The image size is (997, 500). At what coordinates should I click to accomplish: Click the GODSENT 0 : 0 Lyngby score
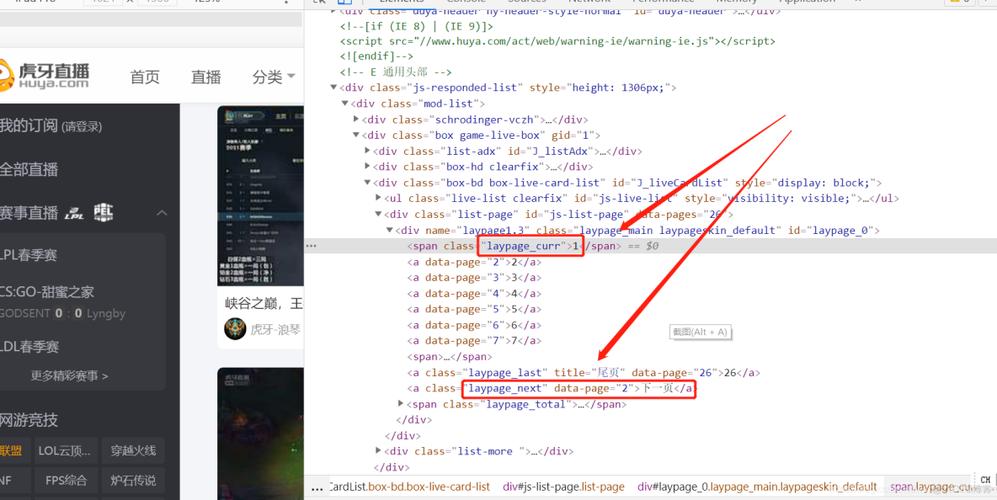tap(63, 314)
